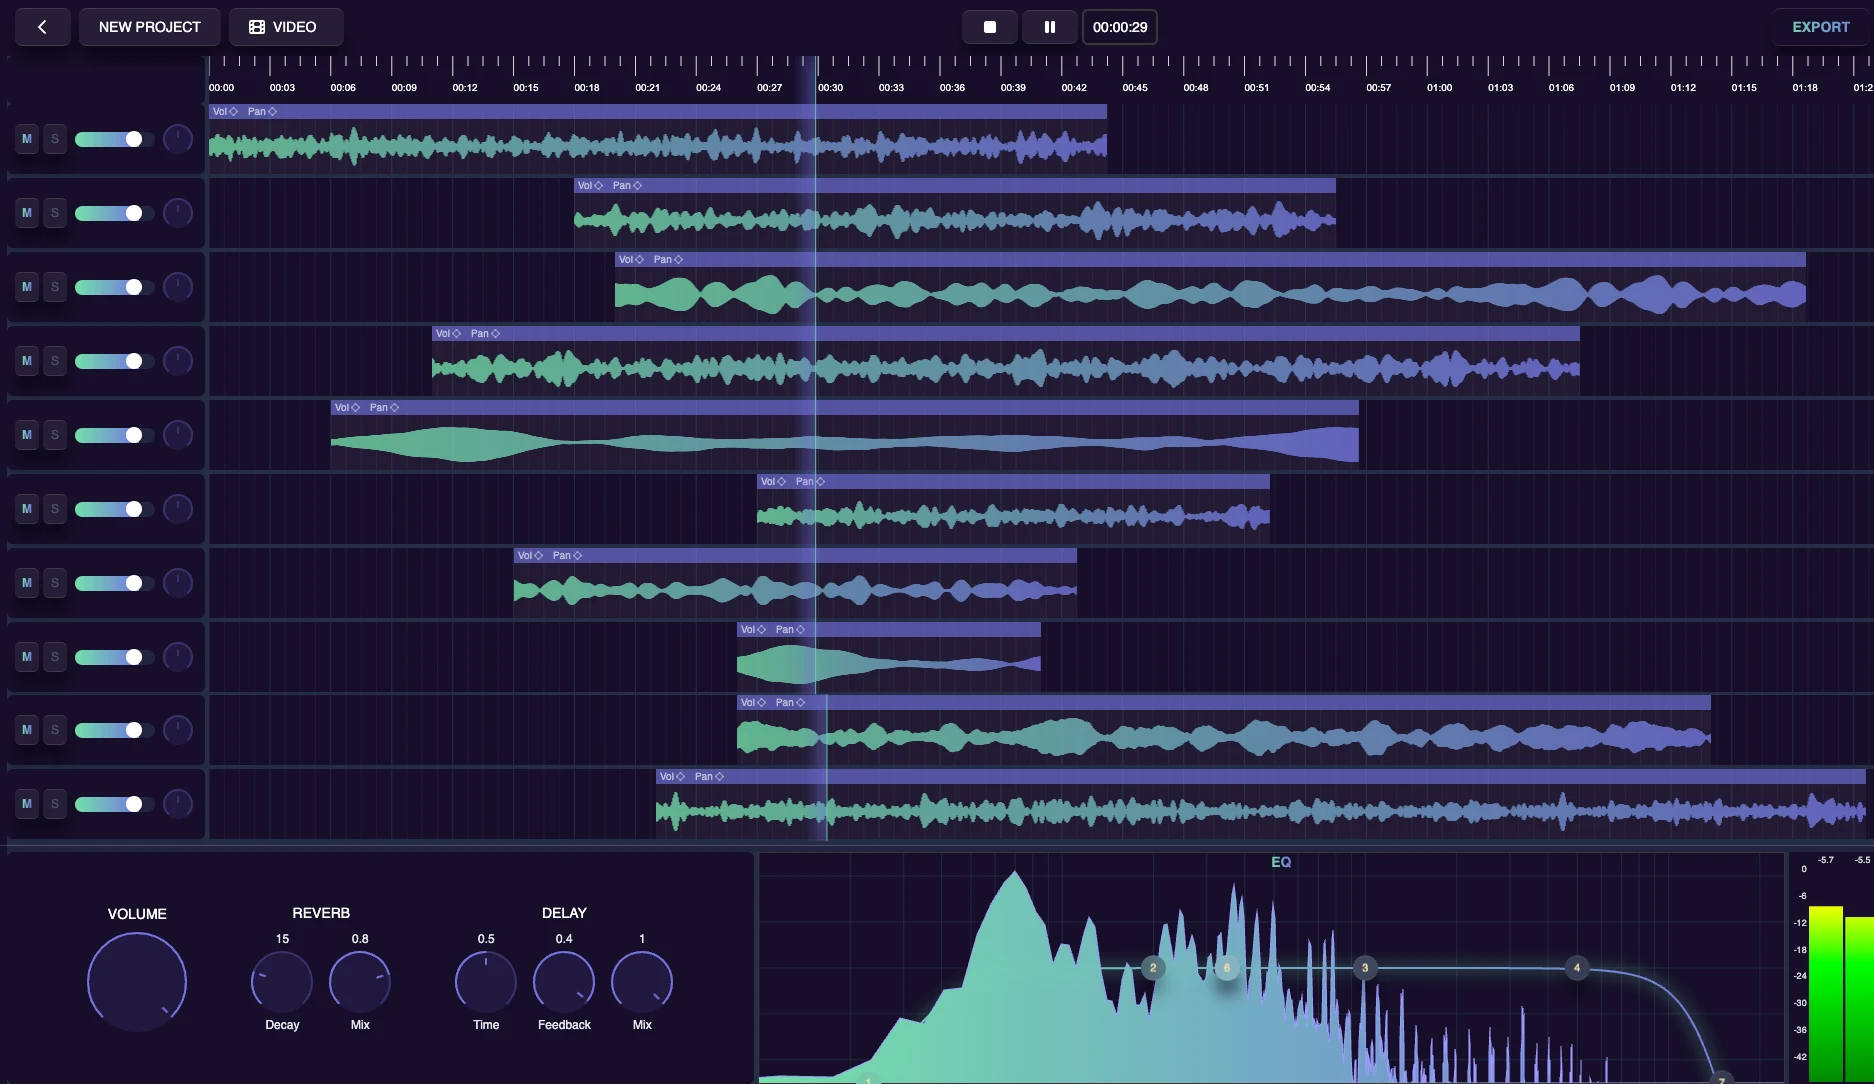Click the Delay Time knob
The height and width of the screenshot is (1085, 1874).
[486, 982]
